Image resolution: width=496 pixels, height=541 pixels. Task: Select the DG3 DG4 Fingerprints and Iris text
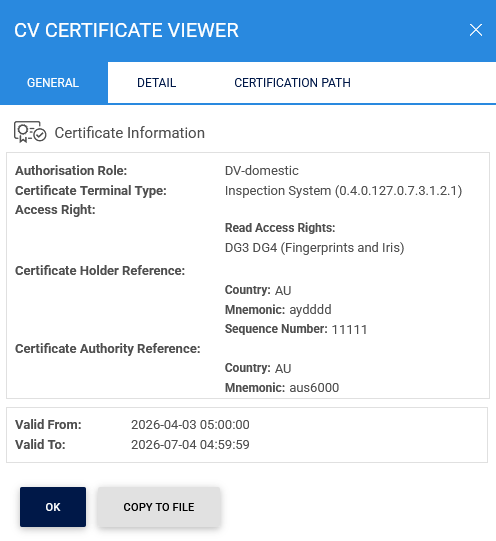tap(315, 248)
